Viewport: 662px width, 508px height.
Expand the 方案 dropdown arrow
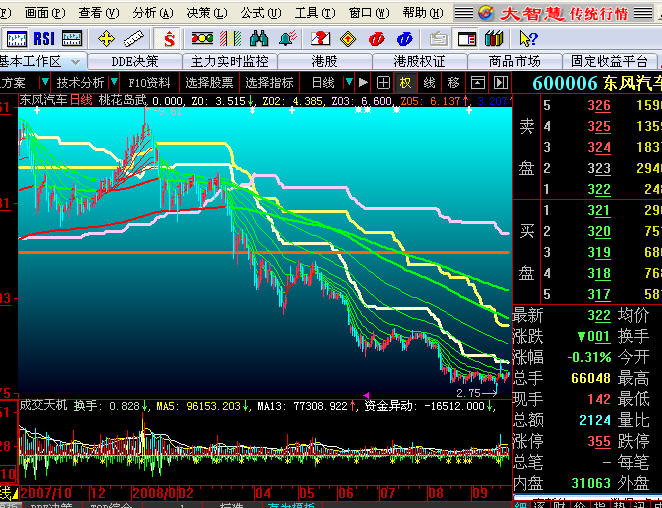point(45,82)
